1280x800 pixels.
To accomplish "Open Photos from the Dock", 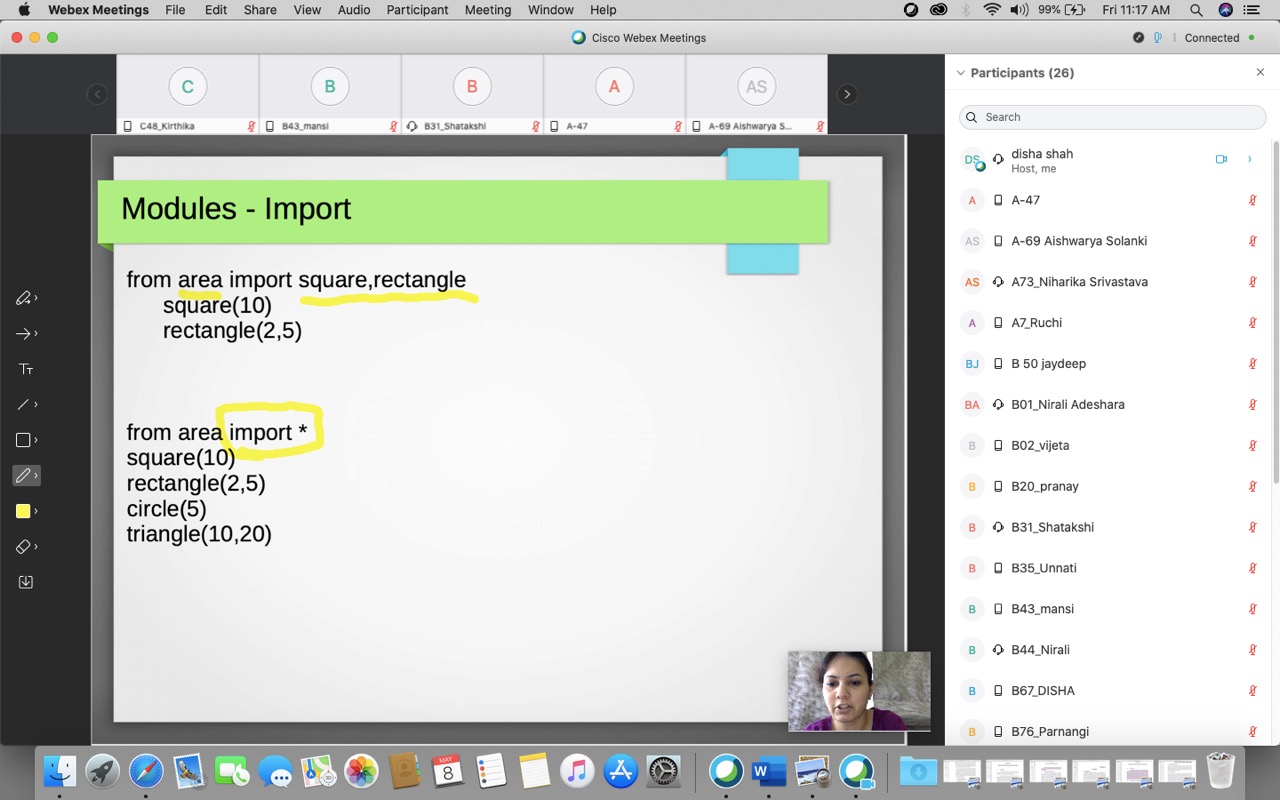I will (361, 771).
